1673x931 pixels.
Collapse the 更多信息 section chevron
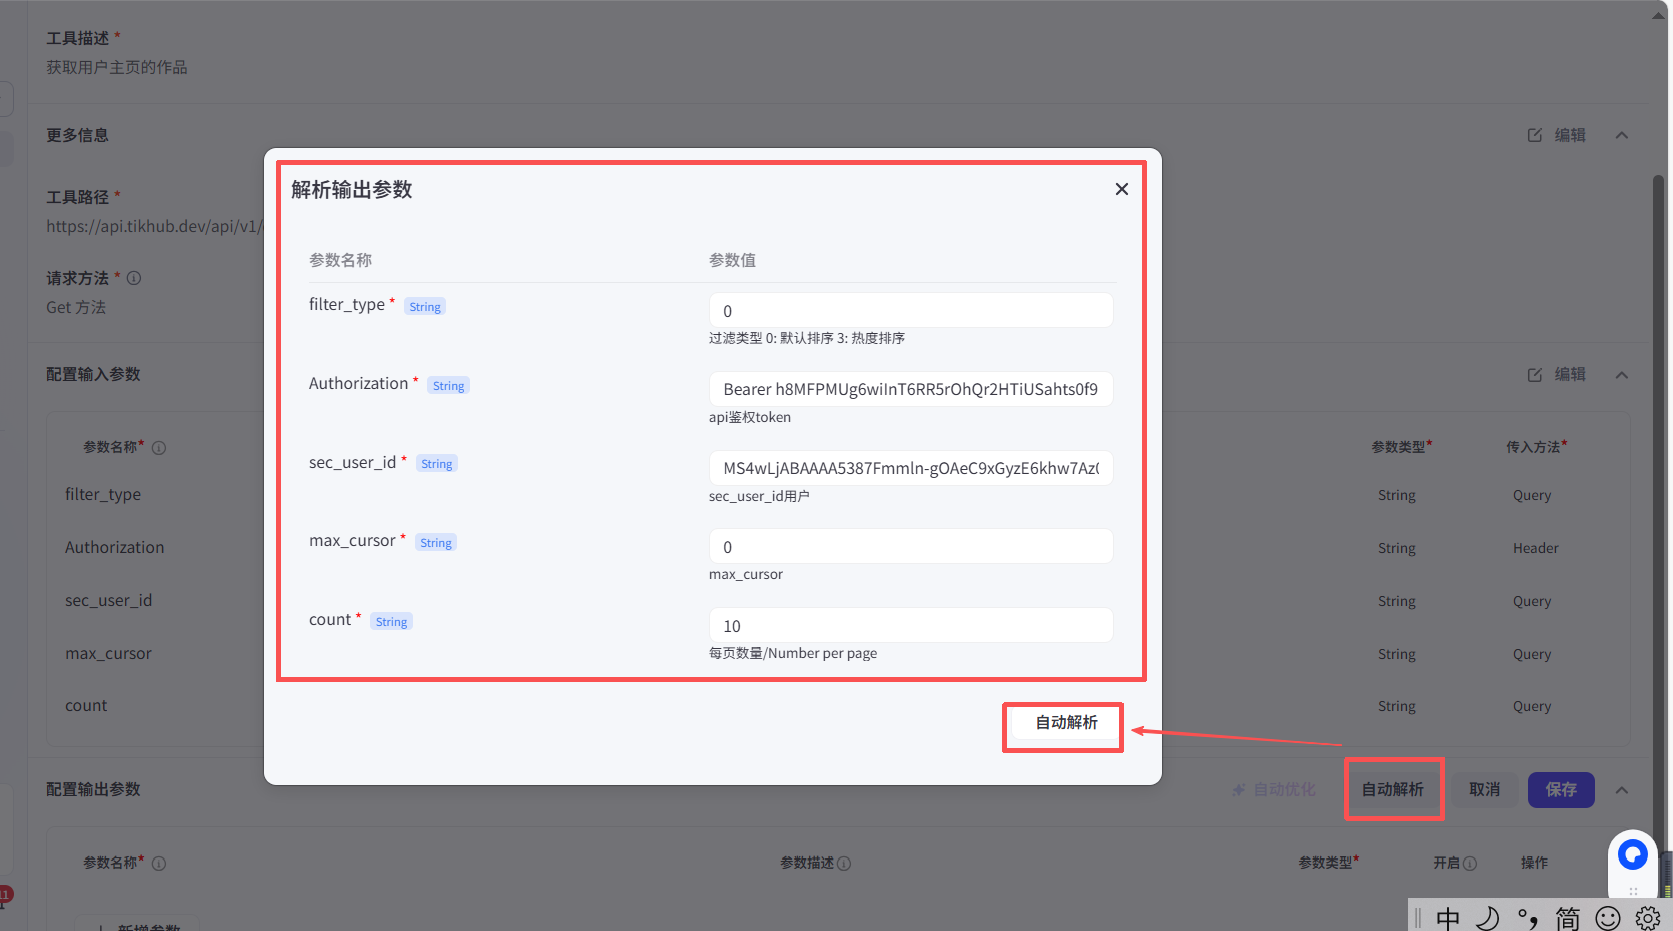click(x=1621, y=135)
